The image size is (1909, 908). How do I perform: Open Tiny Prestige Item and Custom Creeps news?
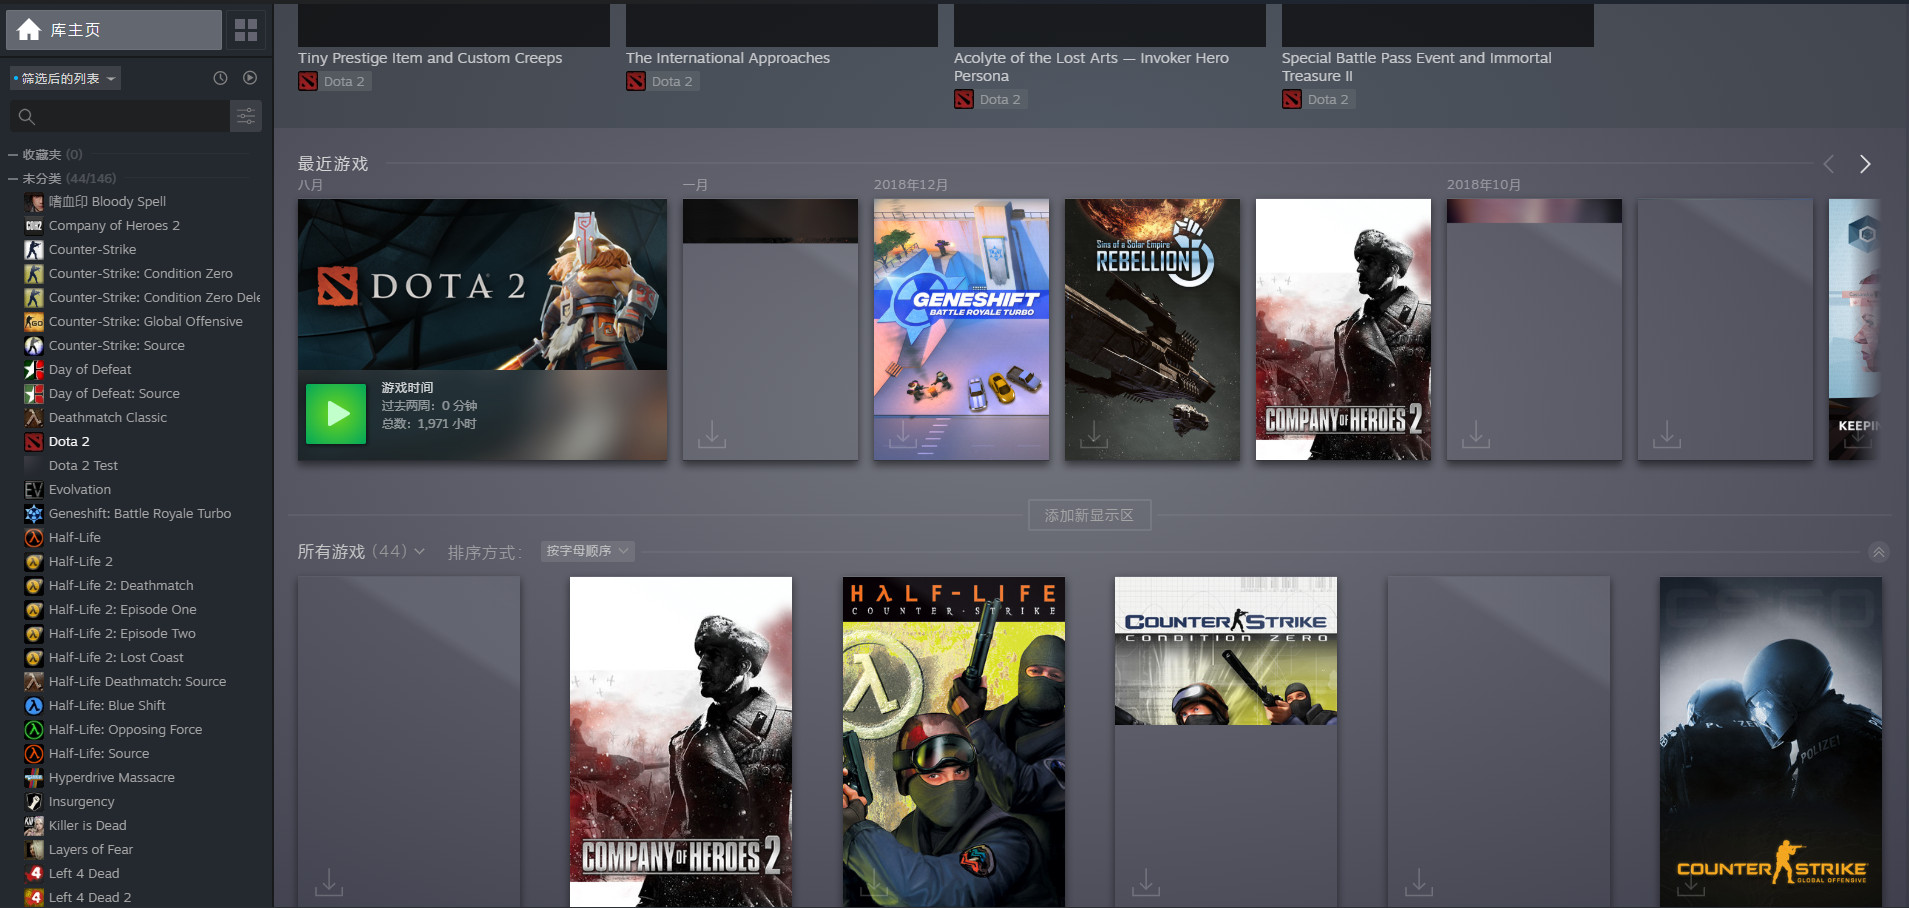click(x=430, y=58)
